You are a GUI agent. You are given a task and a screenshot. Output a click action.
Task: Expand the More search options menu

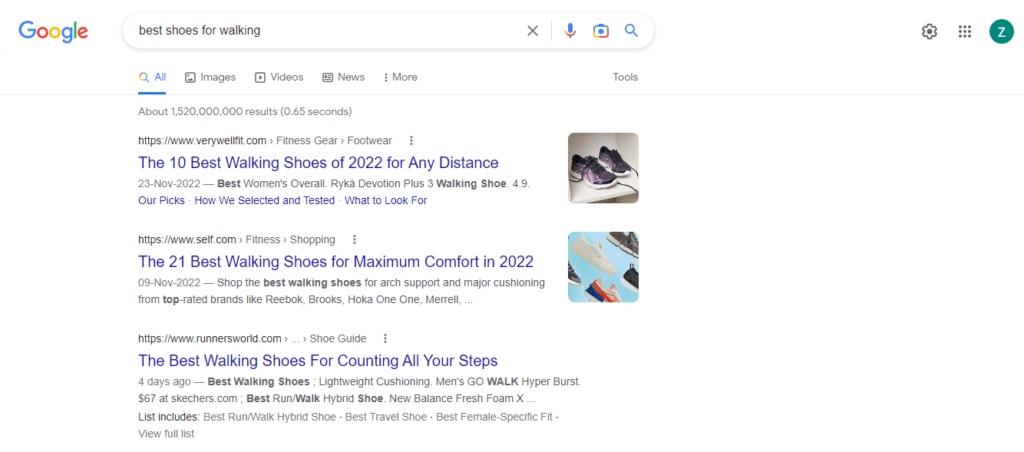(400, 77)
